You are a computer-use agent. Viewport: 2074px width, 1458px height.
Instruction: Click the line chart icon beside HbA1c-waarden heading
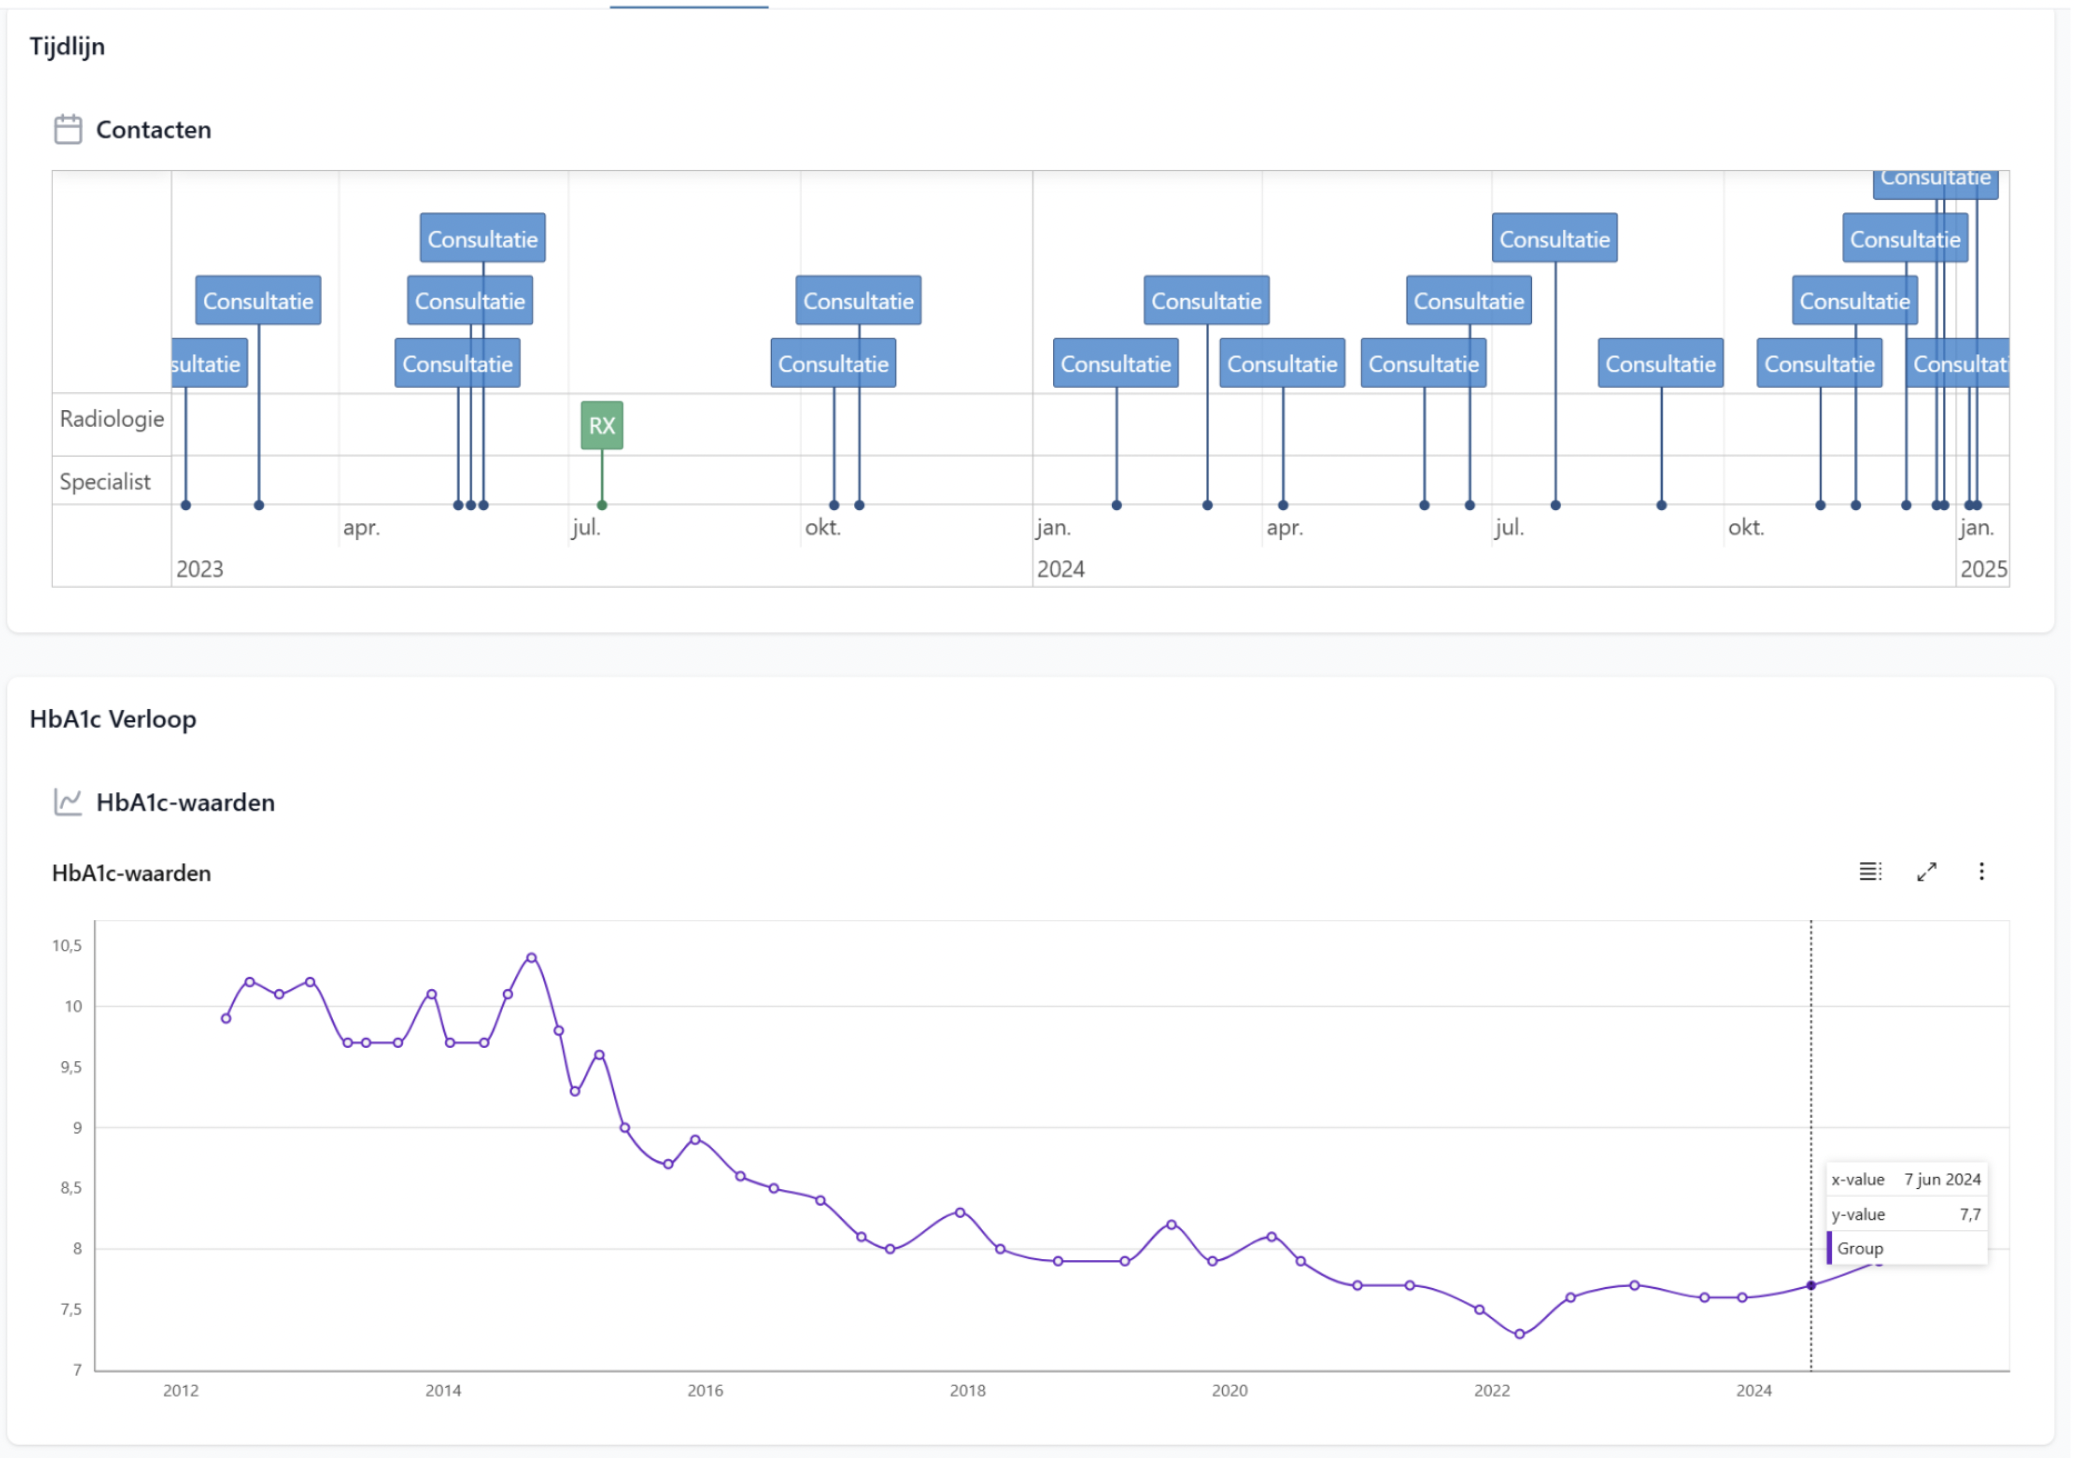coord(67,802)
